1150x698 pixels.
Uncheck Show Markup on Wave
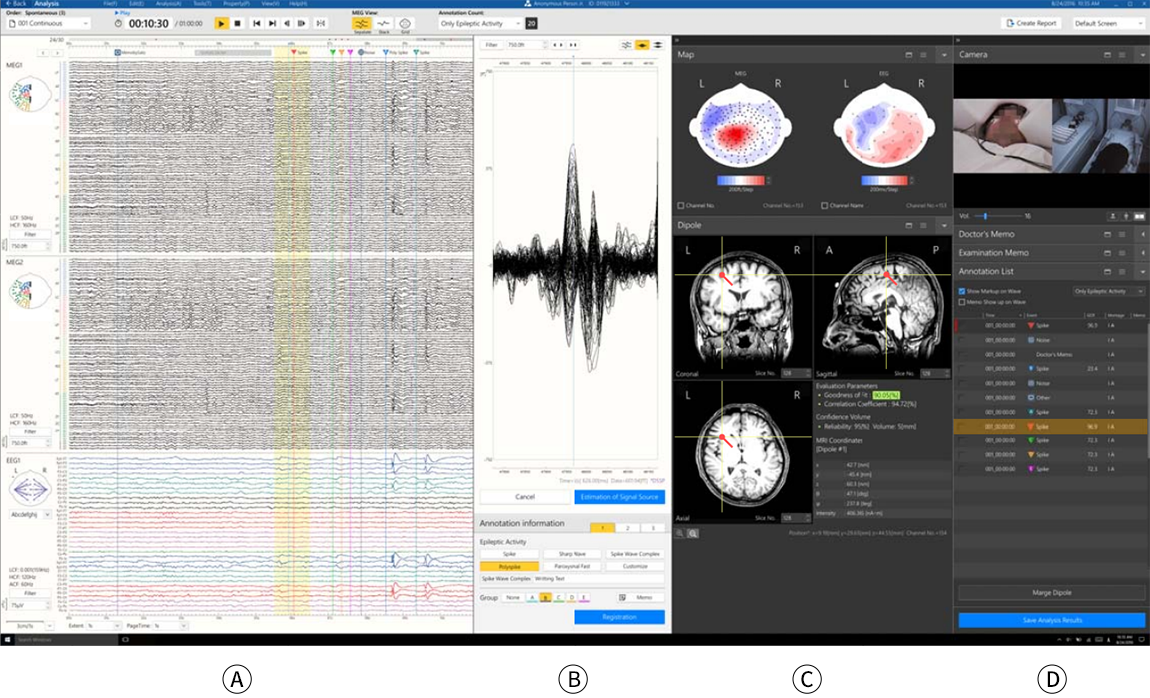coord(962,291)
